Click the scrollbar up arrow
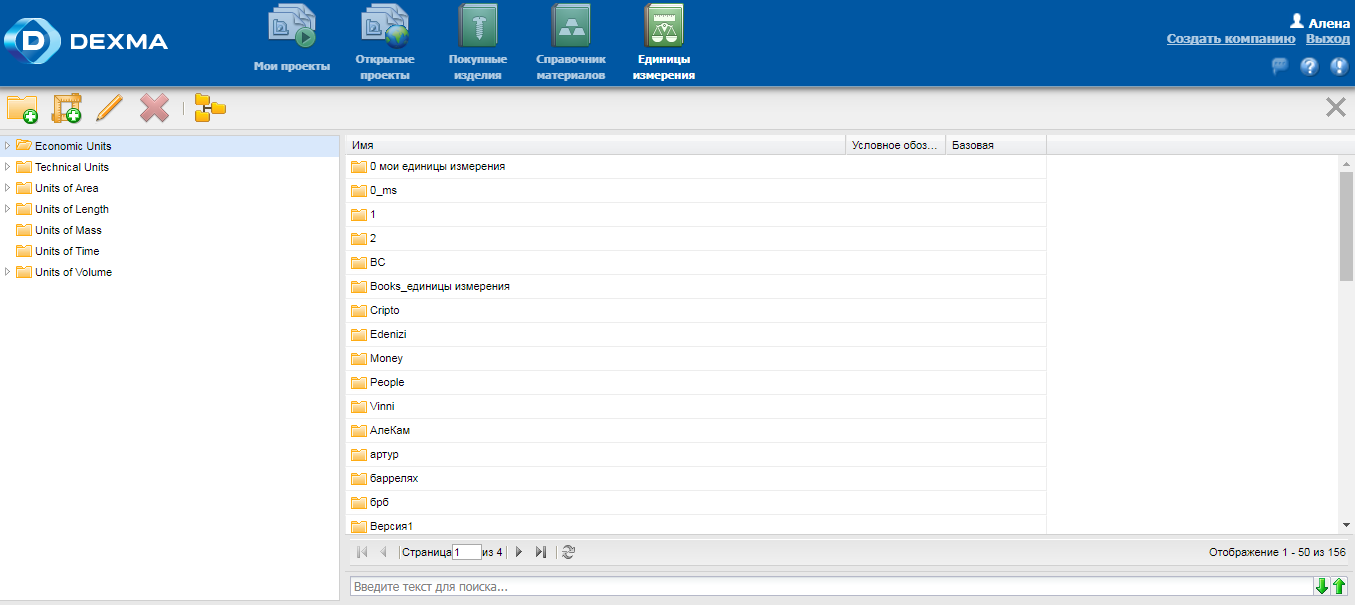1355x605 pixels. 1346,163
